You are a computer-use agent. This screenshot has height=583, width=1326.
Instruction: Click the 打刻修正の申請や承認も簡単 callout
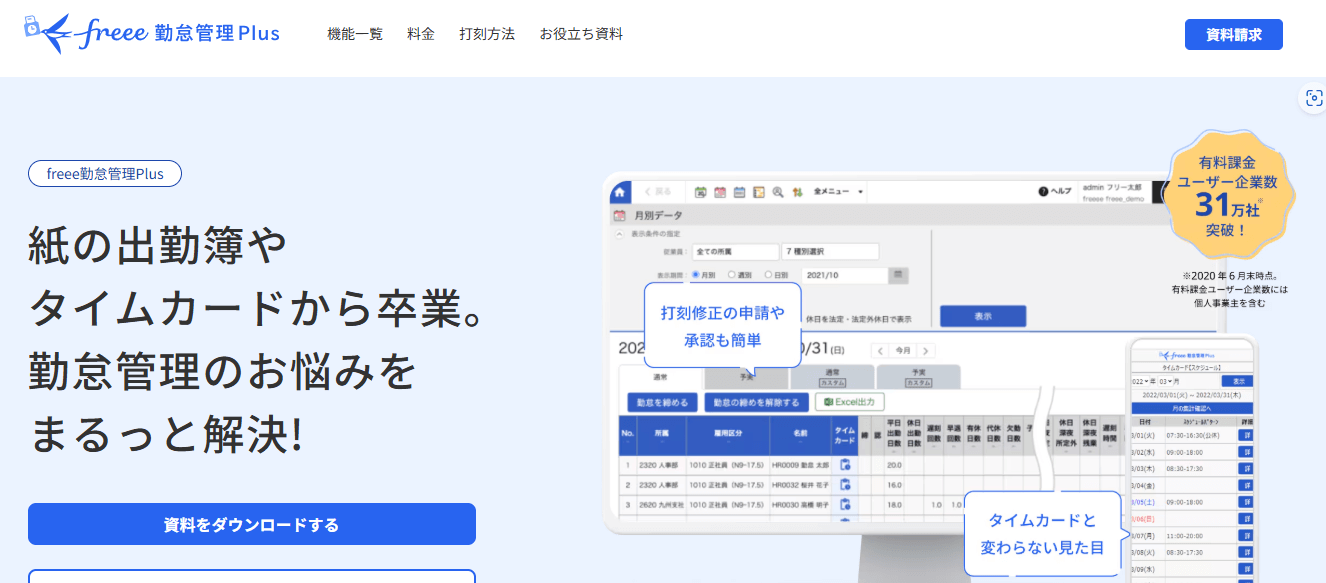723,326
